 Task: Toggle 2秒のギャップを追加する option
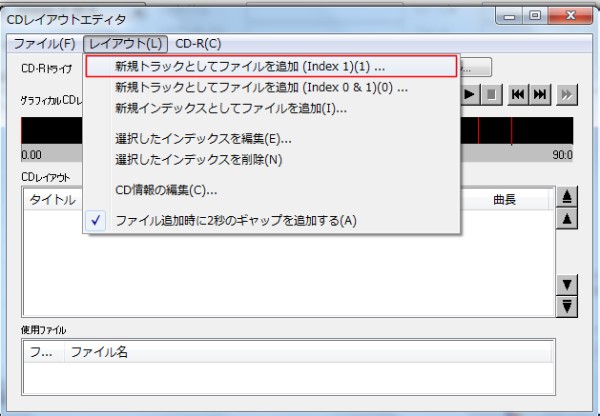235,220
